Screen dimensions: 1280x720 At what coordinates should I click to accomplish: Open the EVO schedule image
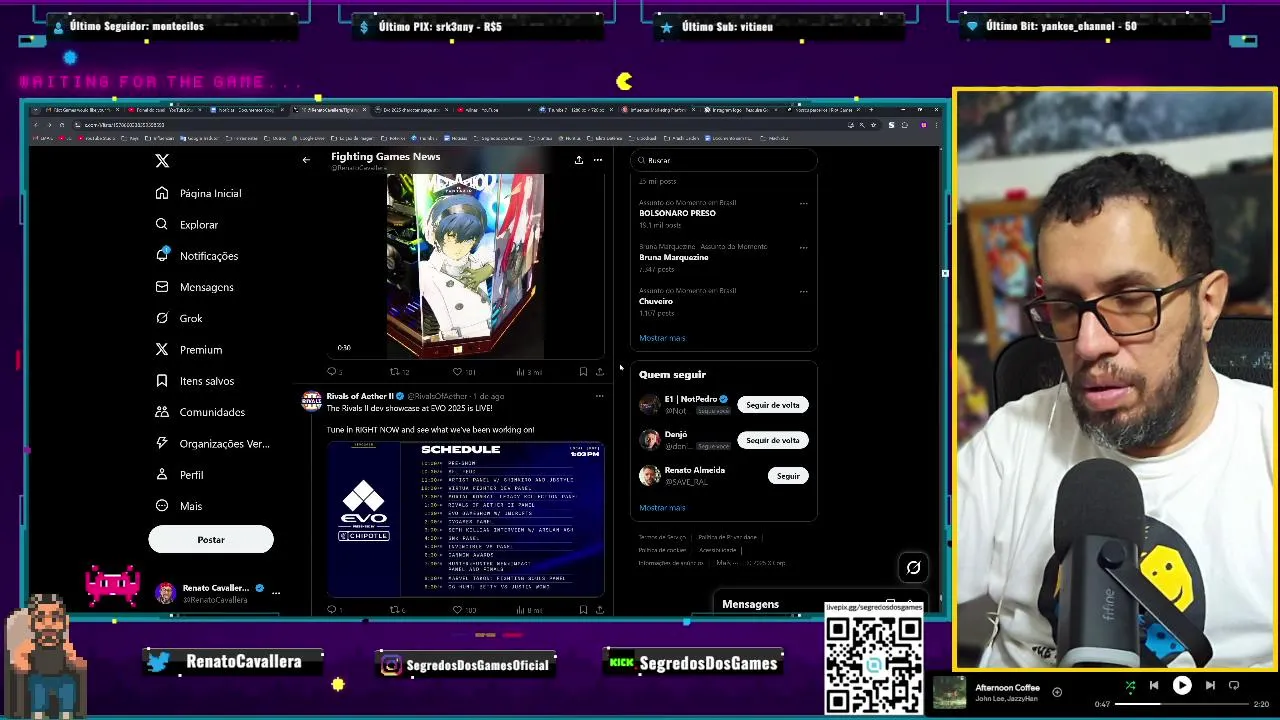point(465,519)
